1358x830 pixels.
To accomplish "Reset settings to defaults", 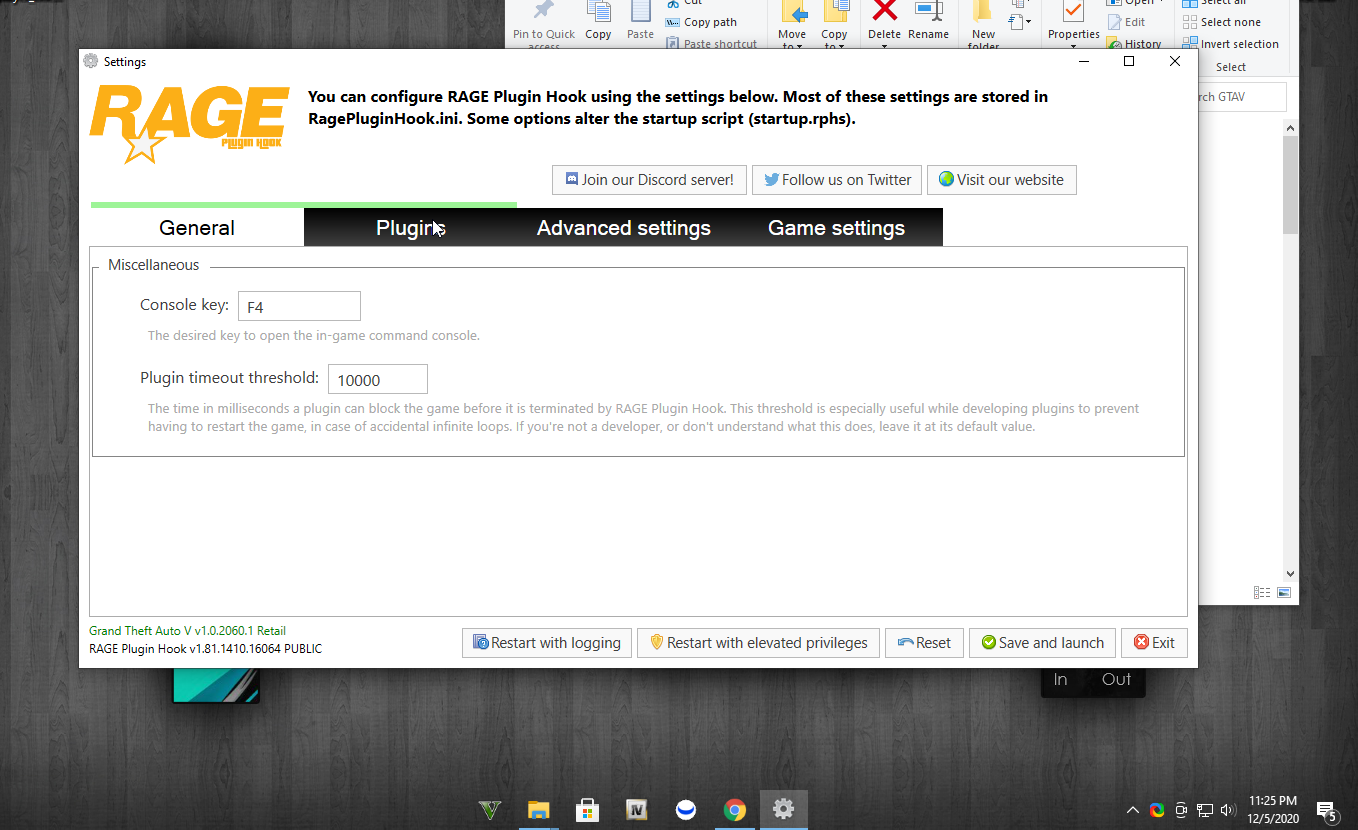I will [x=924, y=643].
